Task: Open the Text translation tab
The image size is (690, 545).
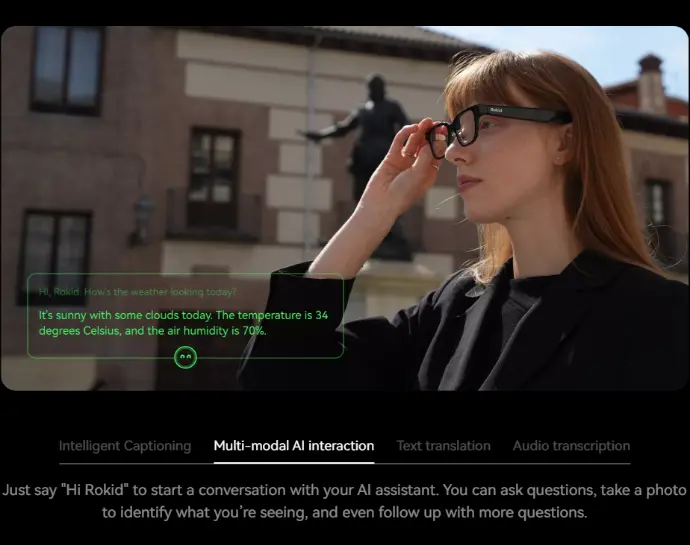Action: point(443,446)
